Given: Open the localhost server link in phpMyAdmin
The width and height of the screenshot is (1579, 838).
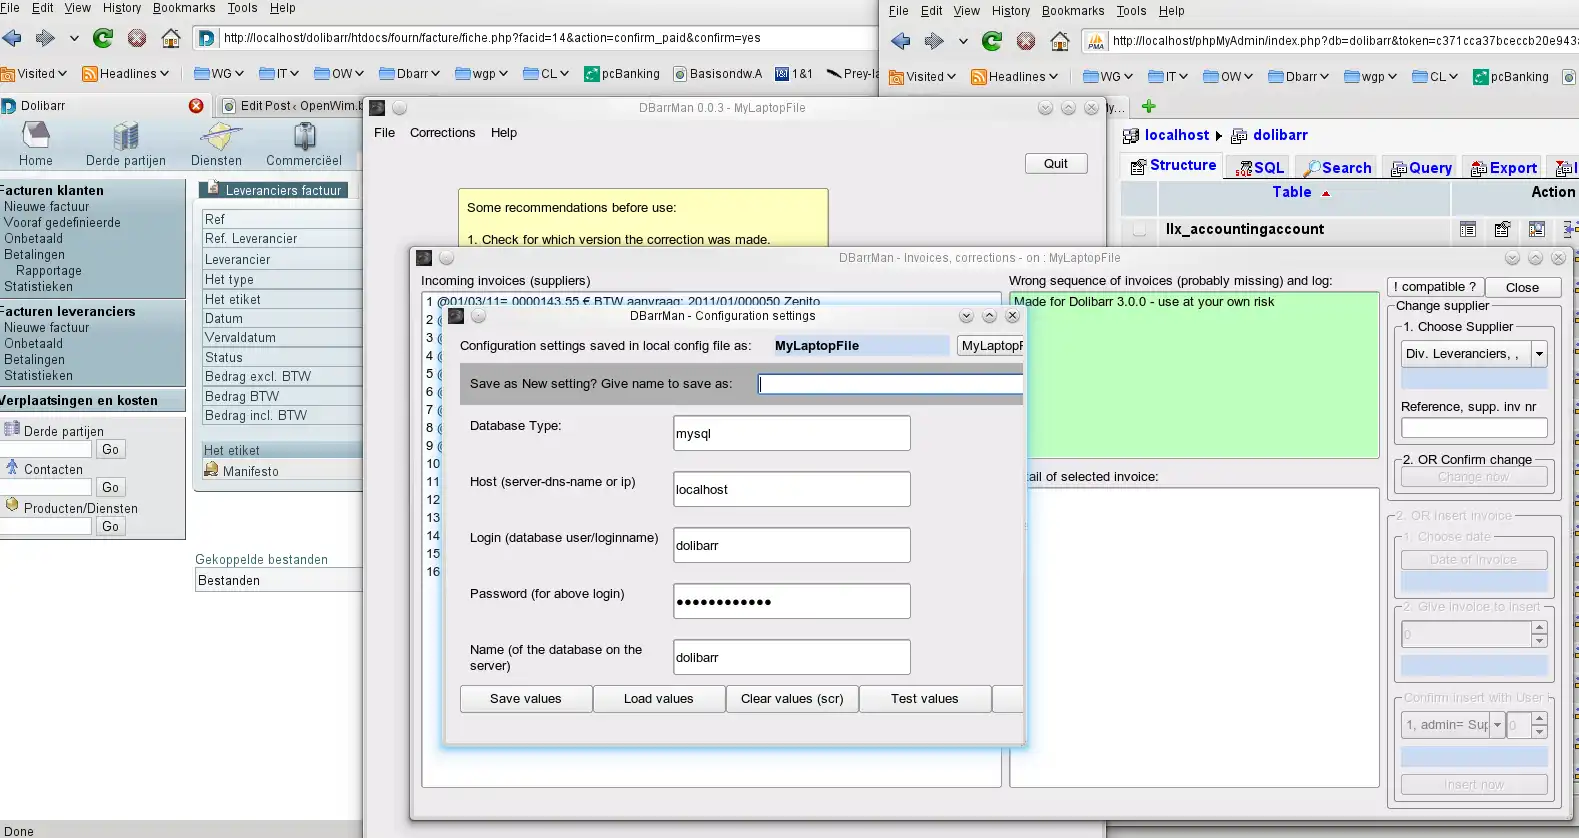Looking at the screenshot, I should point(1177,135).
